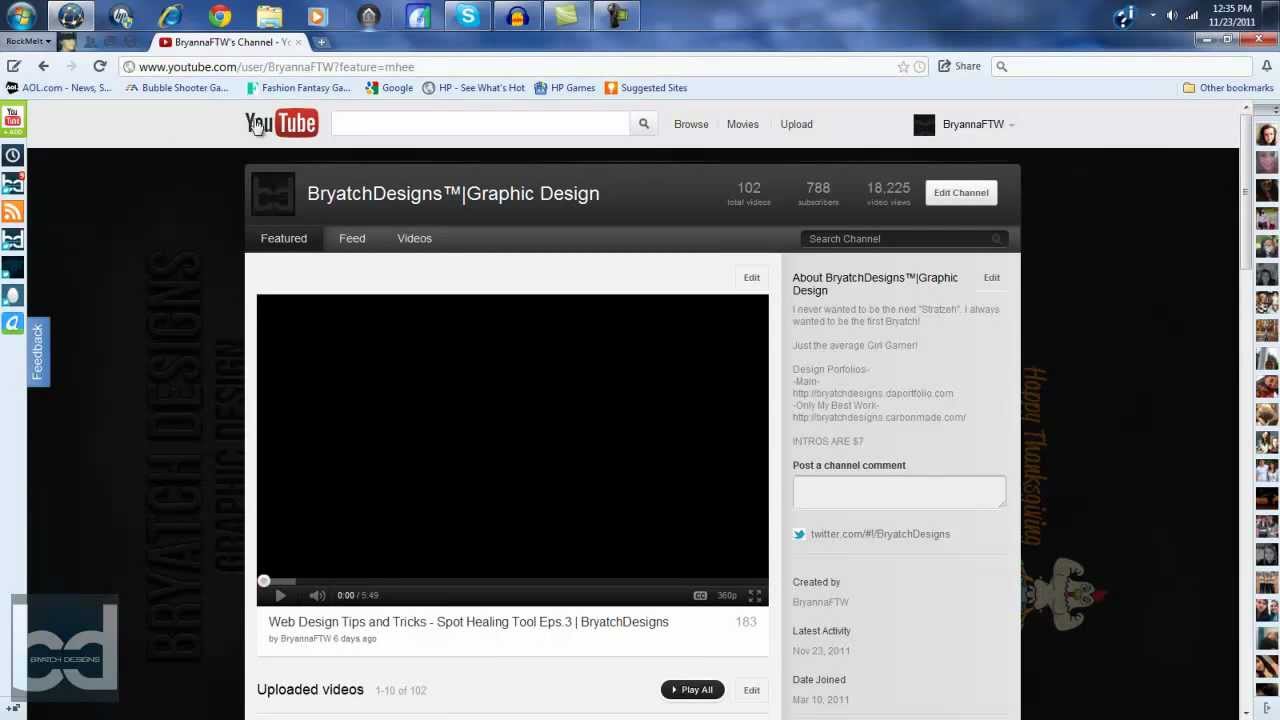Image resolution: width=1280 pixels, height=720 pixels.
Task: Open the Feedback side tab
Action: (x=38, y=352)
